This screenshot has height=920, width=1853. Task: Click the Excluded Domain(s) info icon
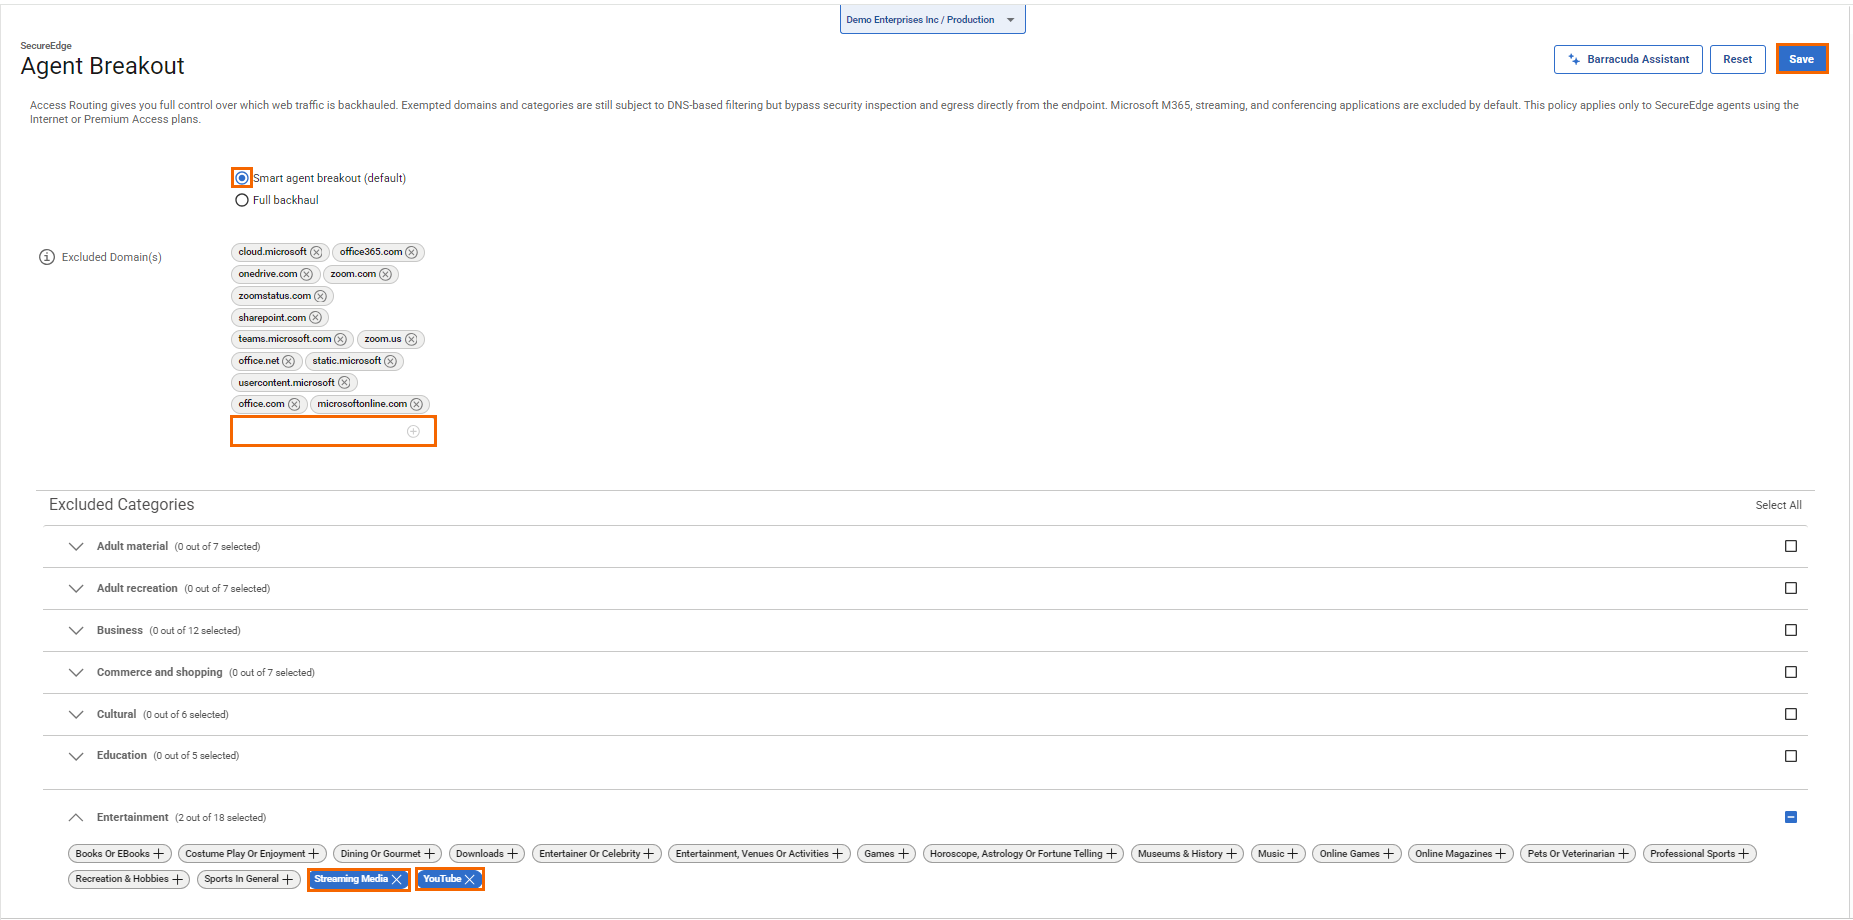(x=47, y=258)
